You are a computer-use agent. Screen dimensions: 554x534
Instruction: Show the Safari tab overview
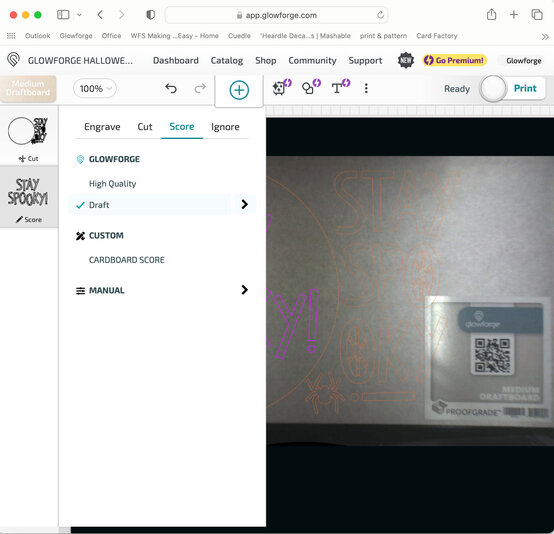tap(537, 14)
